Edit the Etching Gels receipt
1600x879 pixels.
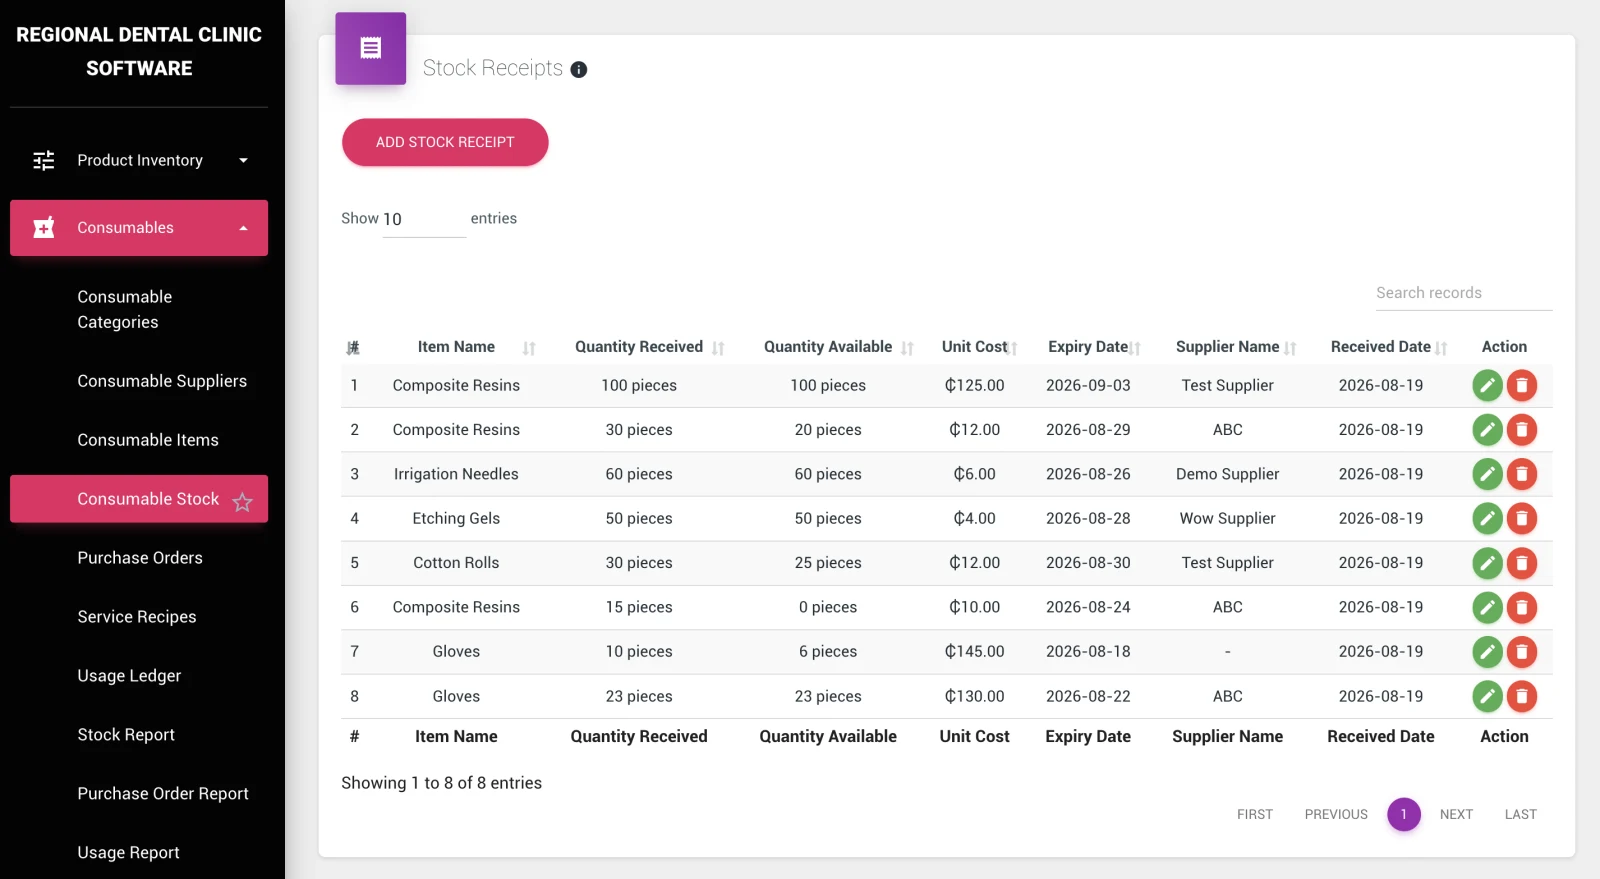tap(1488, 518)
